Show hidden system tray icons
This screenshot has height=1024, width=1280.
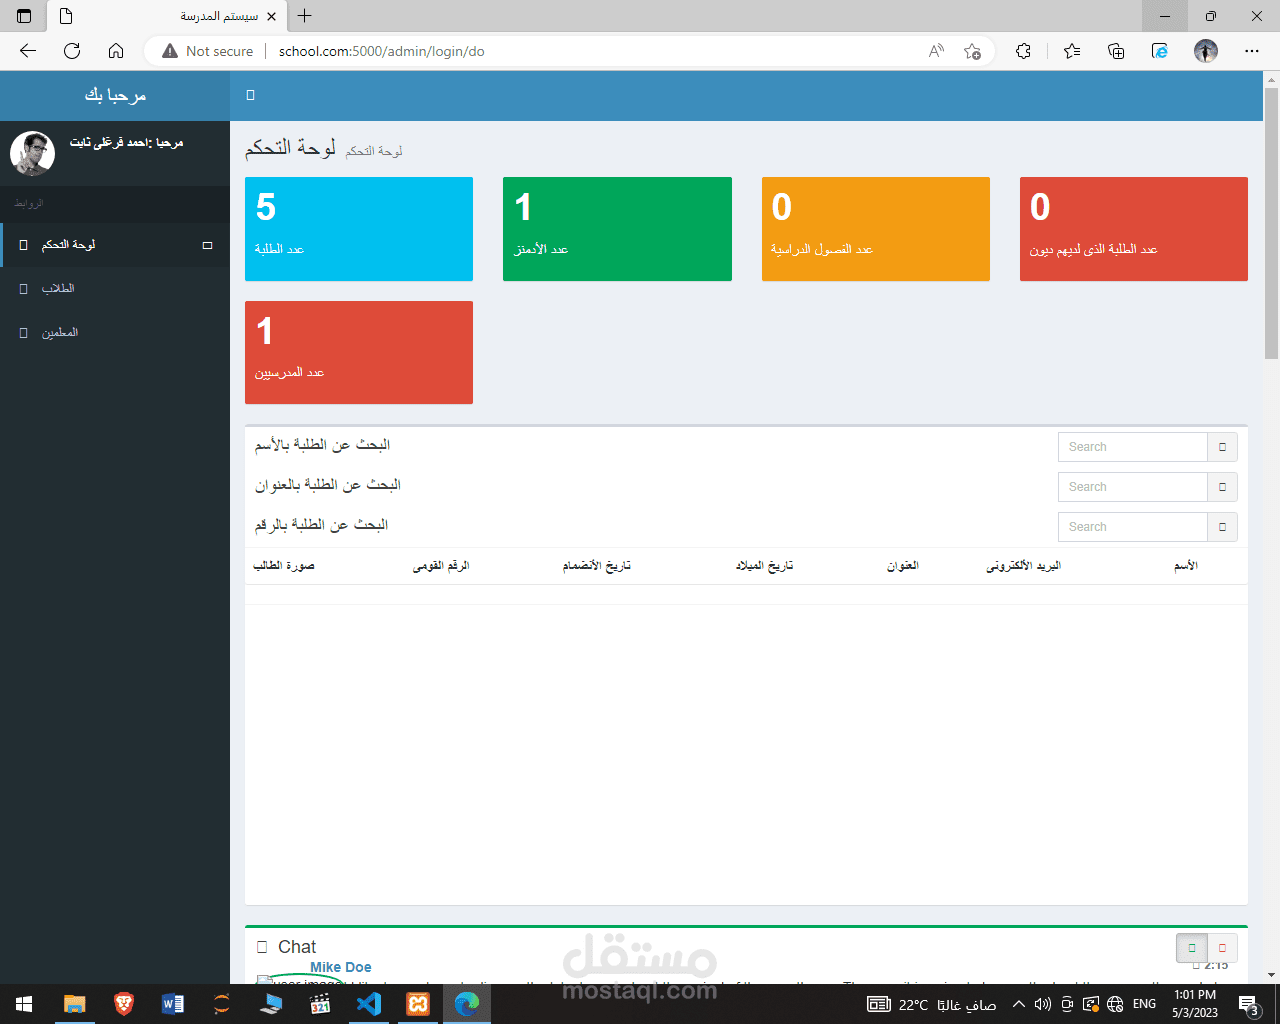point(1018,1004)
